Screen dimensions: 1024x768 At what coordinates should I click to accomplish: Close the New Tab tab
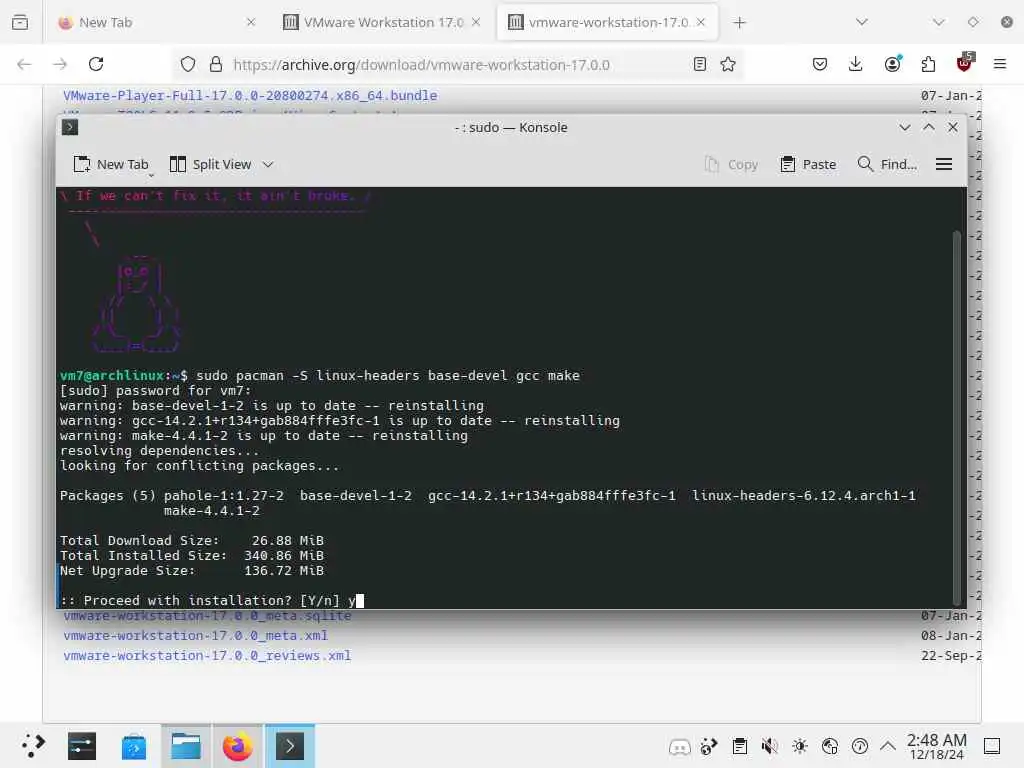click(x=251, y=22)
